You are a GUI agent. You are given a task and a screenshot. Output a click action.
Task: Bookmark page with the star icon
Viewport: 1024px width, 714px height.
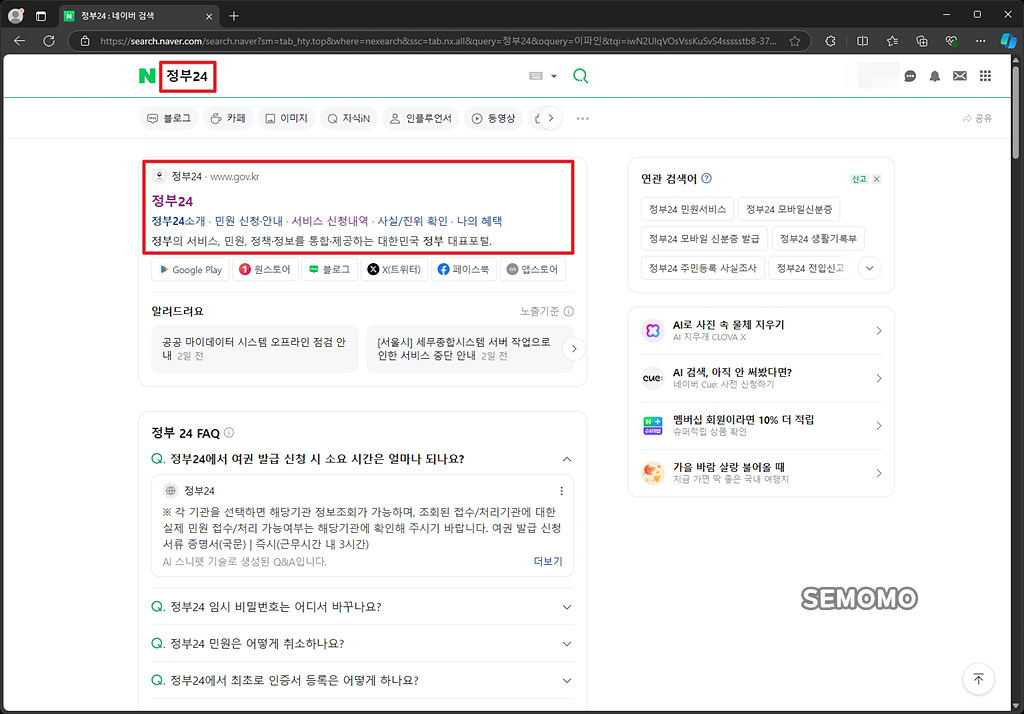tap(794, 41)
